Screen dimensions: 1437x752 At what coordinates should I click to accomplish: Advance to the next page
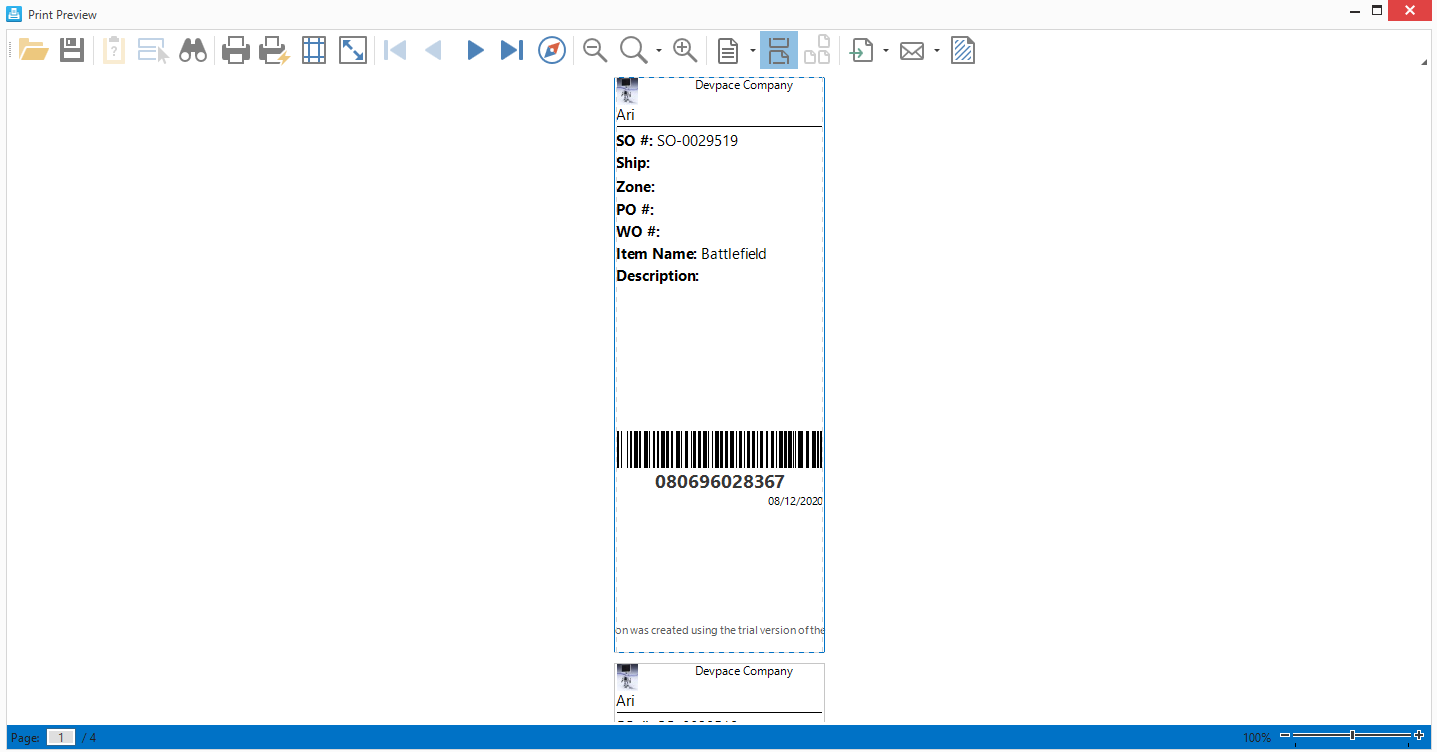[x=475, y=50]
